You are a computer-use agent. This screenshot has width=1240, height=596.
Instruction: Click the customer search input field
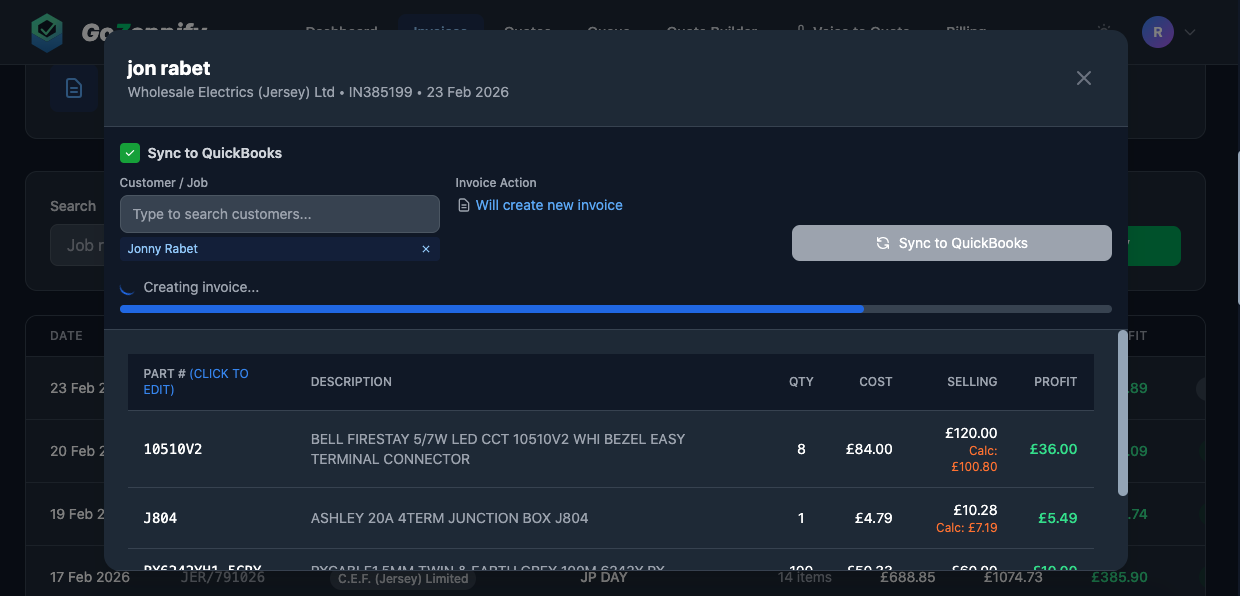[279, 213]
